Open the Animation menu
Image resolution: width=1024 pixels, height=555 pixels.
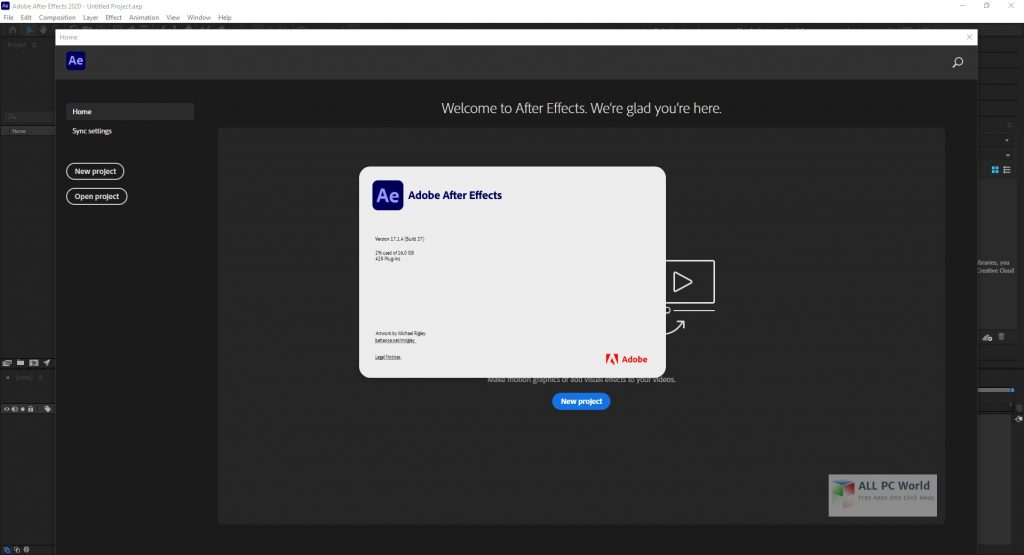[144, 18]
